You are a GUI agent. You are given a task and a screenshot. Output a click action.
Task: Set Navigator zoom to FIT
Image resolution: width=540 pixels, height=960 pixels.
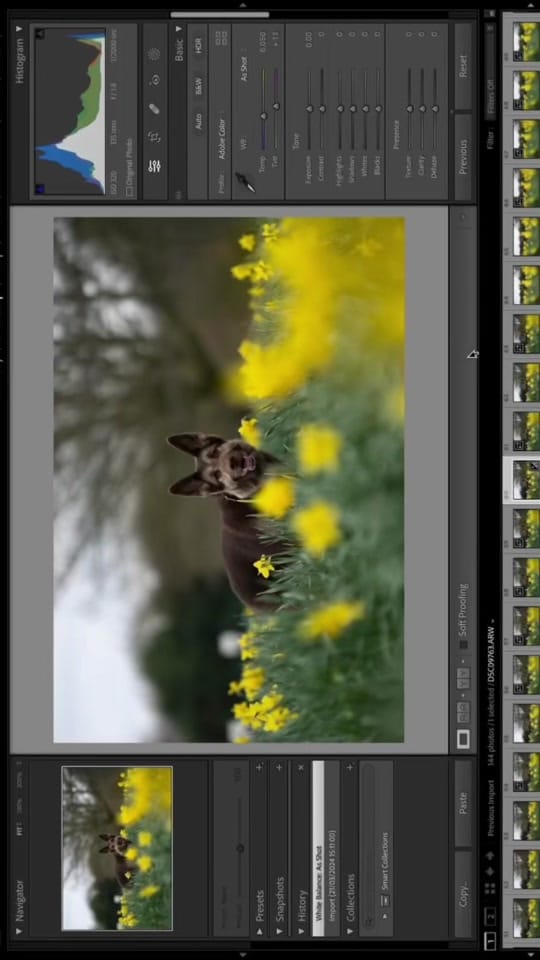pos(19,831)
